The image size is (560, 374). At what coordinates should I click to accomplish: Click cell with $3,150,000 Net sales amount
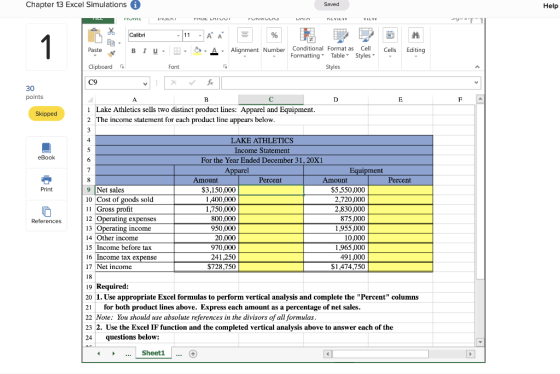206,190
